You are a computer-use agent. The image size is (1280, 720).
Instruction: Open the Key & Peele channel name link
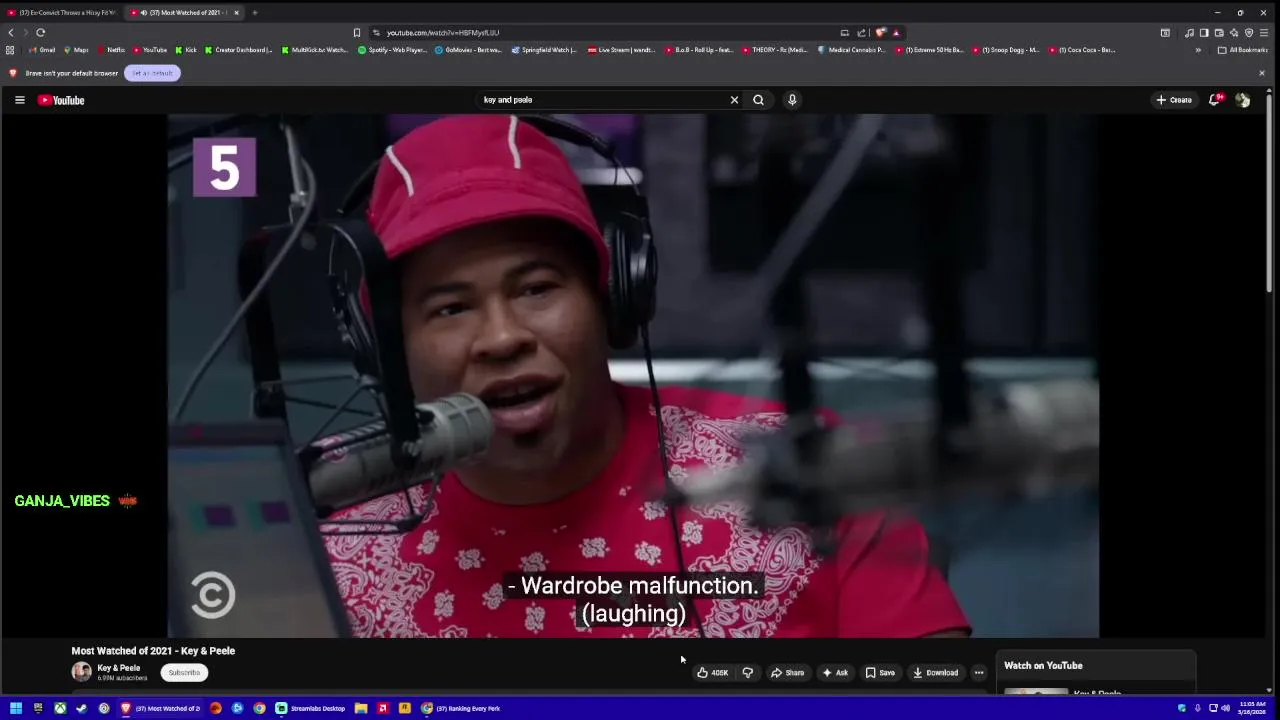tap(119, 668)
